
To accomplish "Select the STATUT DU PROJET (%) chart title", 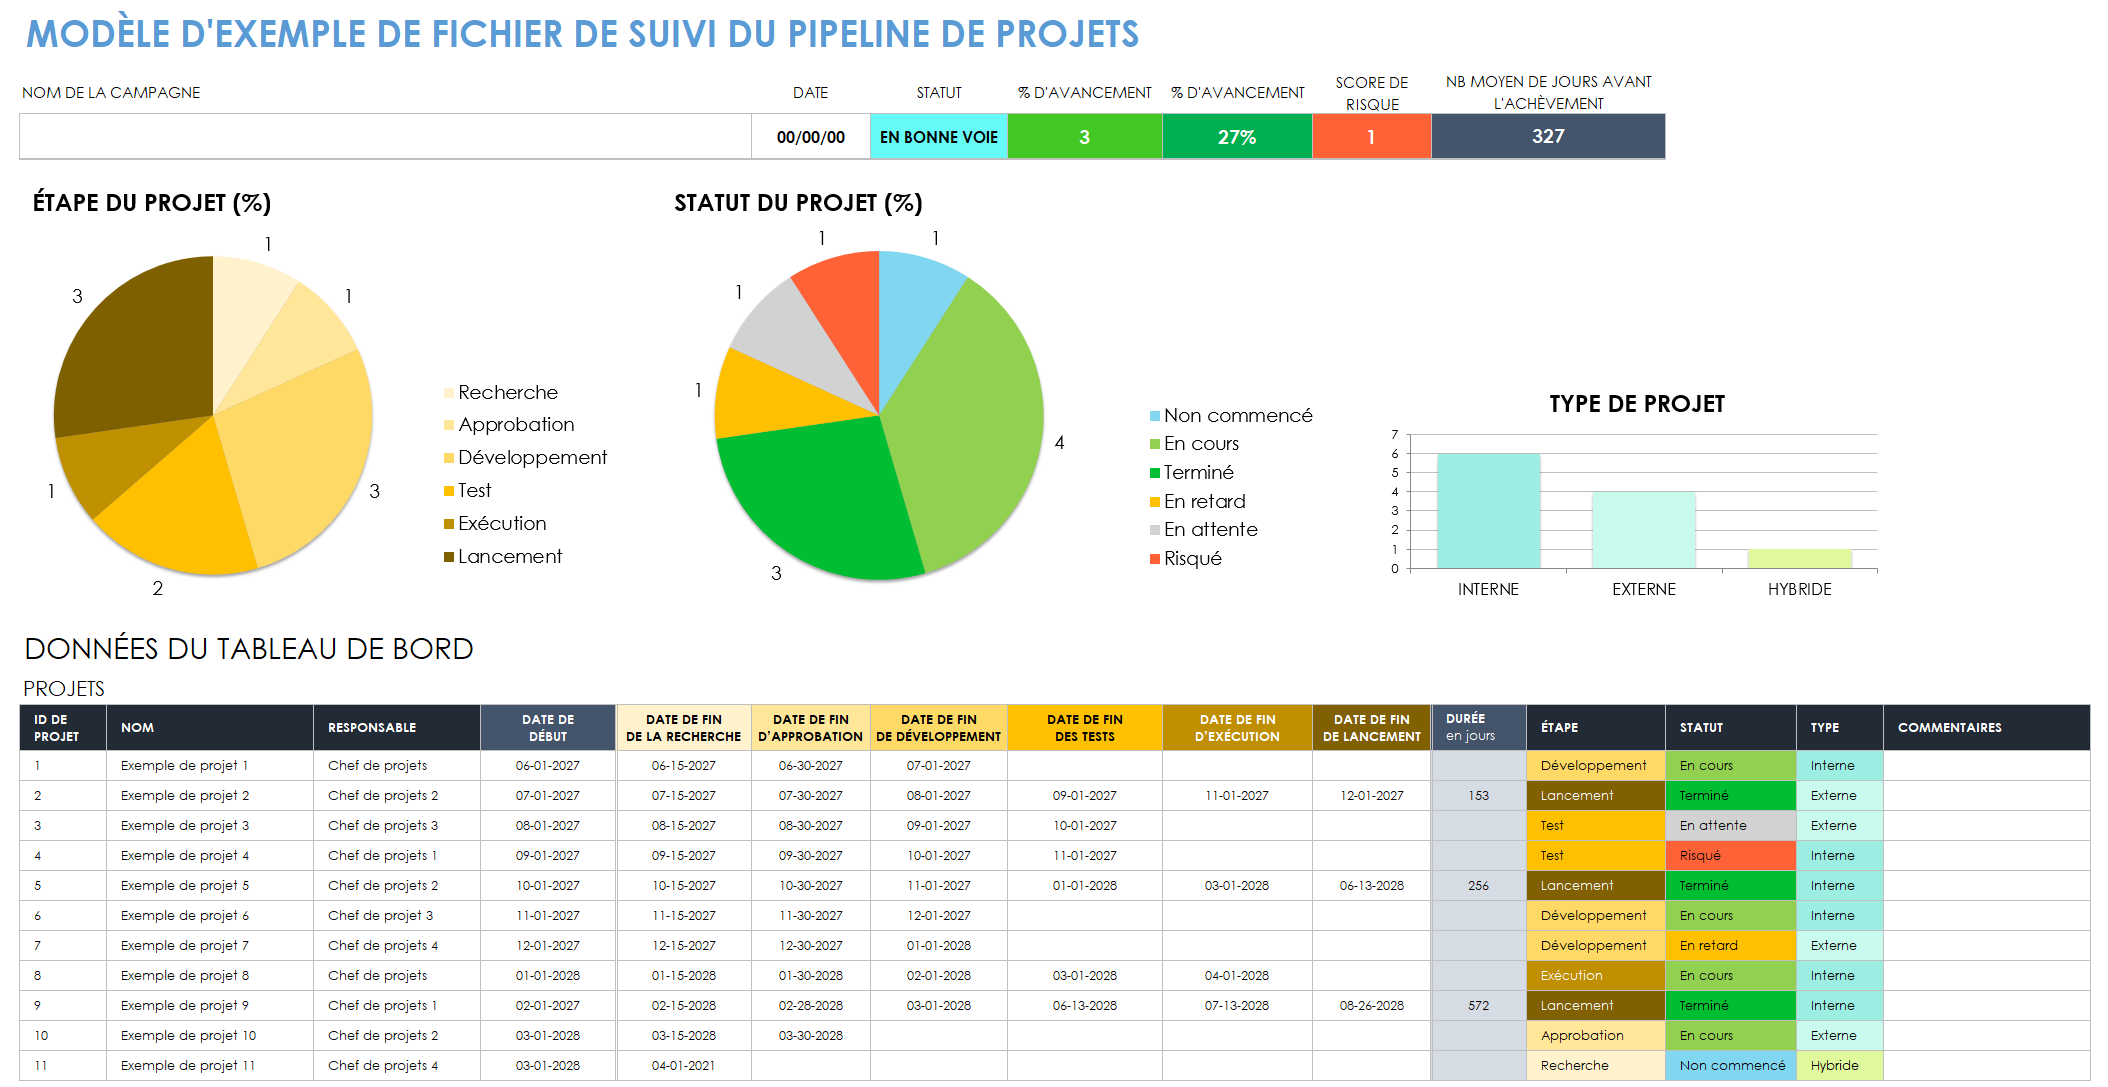I will [798, 203].
